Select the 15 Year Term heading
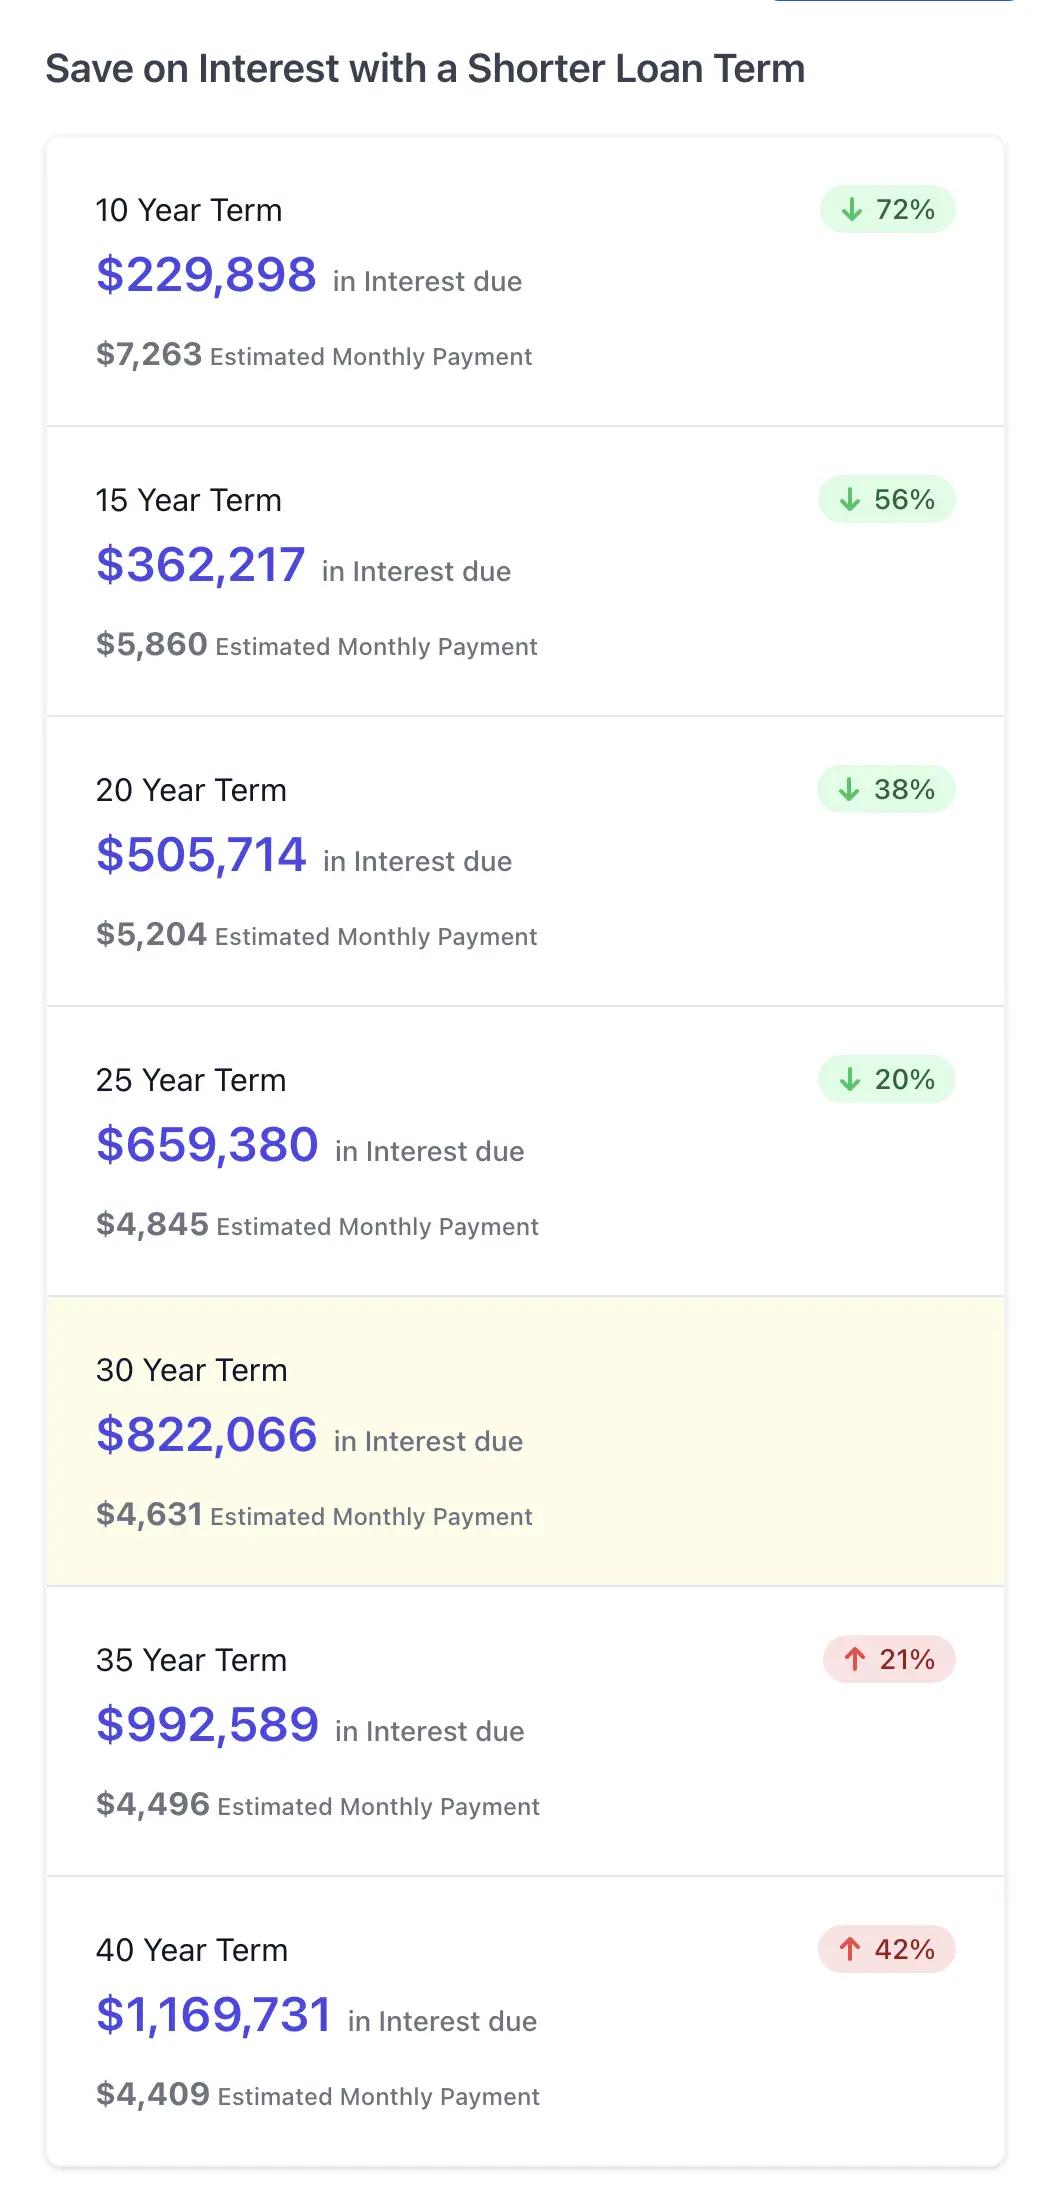Viewport: 1046px width, 2204px height. 189,501
